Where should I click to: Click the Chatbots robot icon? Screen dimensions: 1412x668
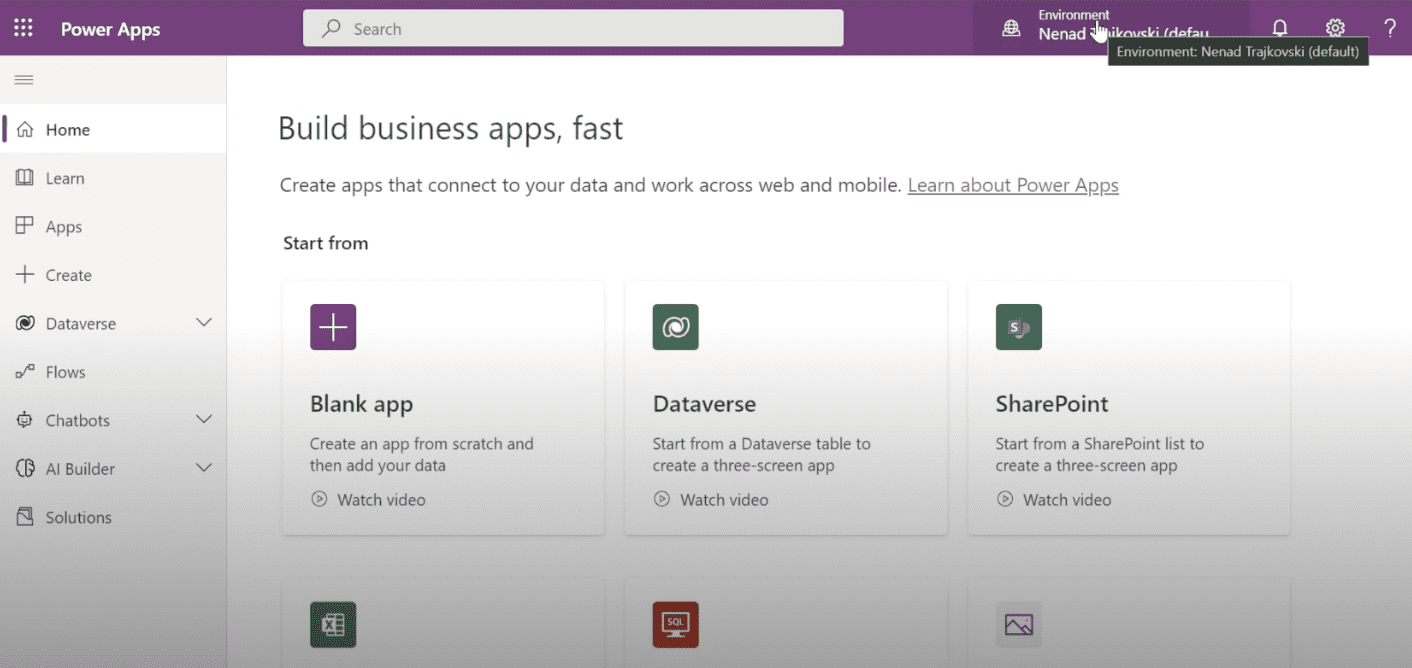[25, 420]
